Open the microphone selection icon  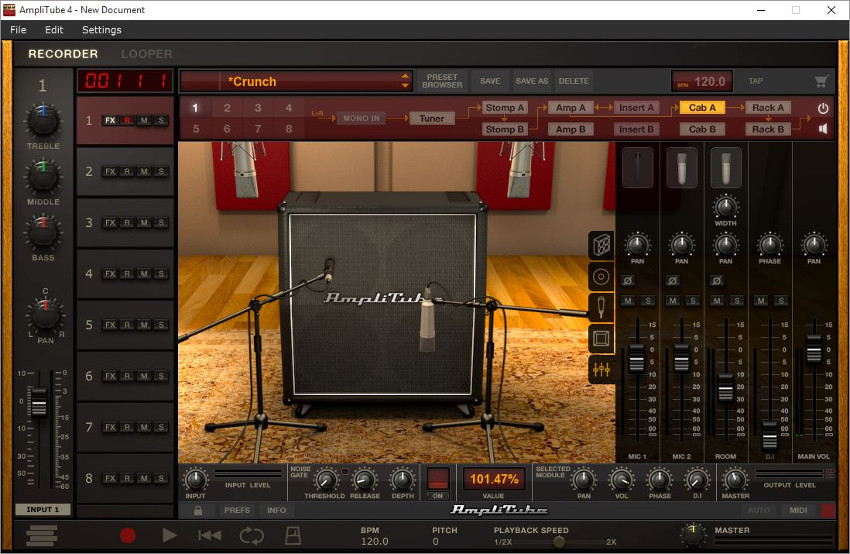click(601, 307)
